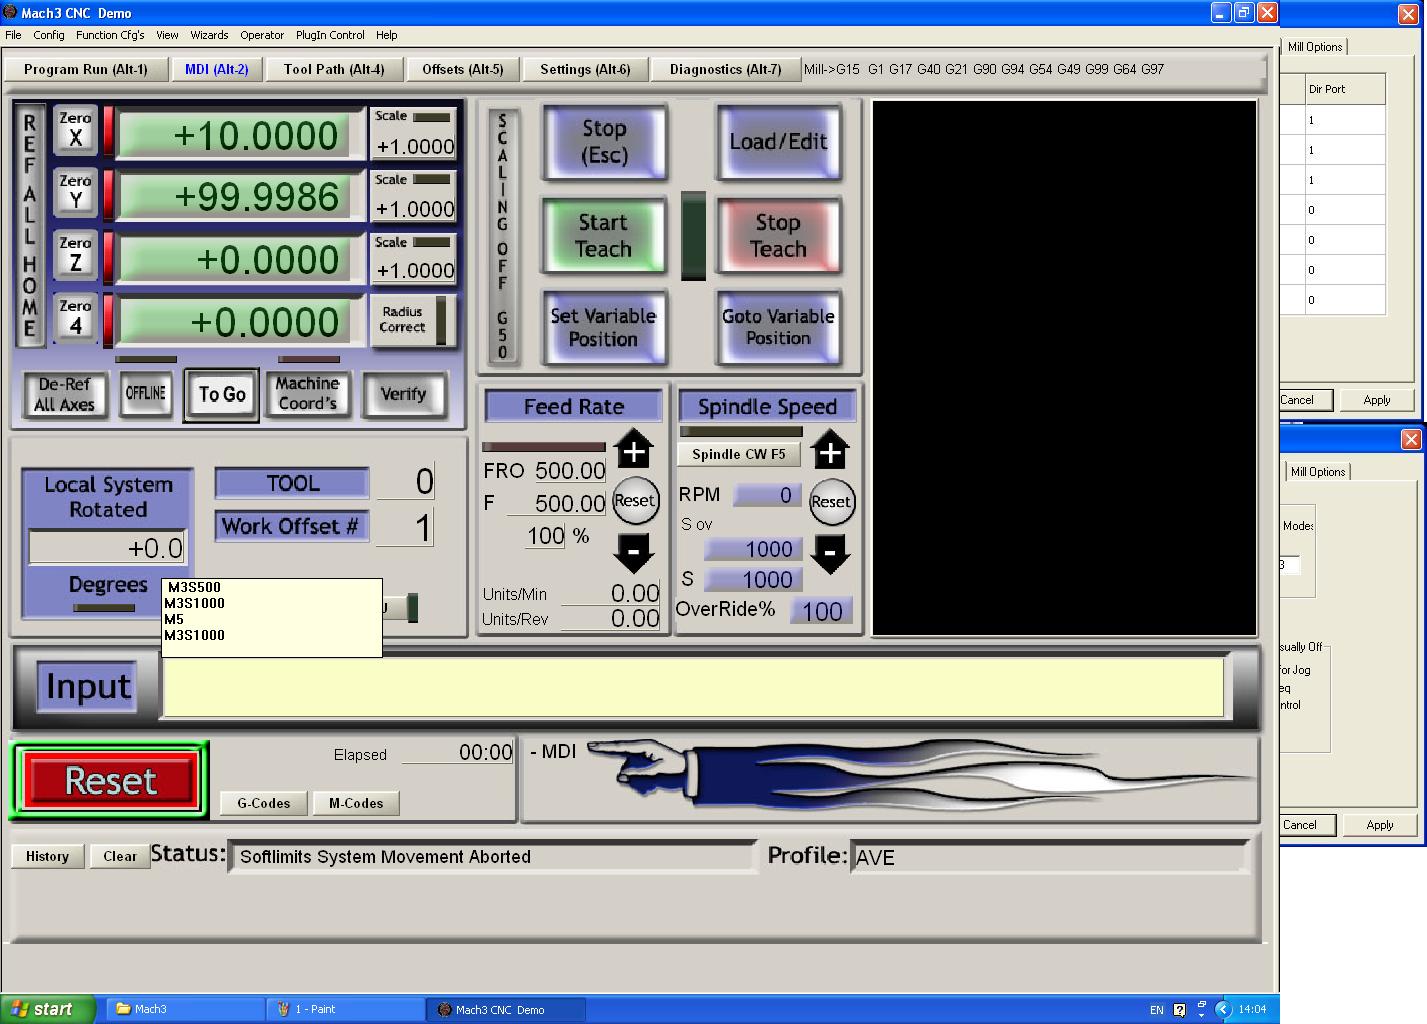
Task: Open the M-Codes list
Action: tap(356, 803)
